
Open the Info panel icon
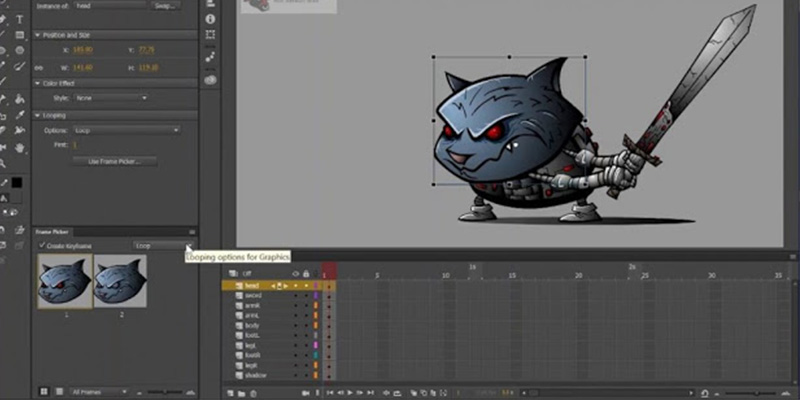coord(210,19)
